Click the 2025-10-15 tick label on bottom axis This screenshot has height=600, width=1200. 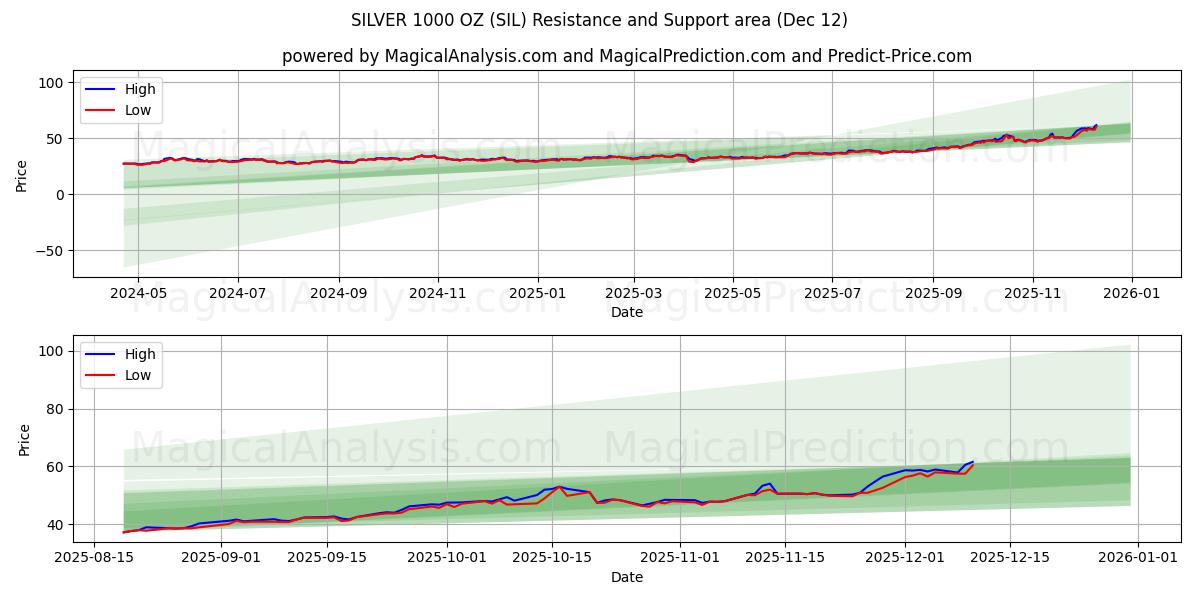(551, 557)
